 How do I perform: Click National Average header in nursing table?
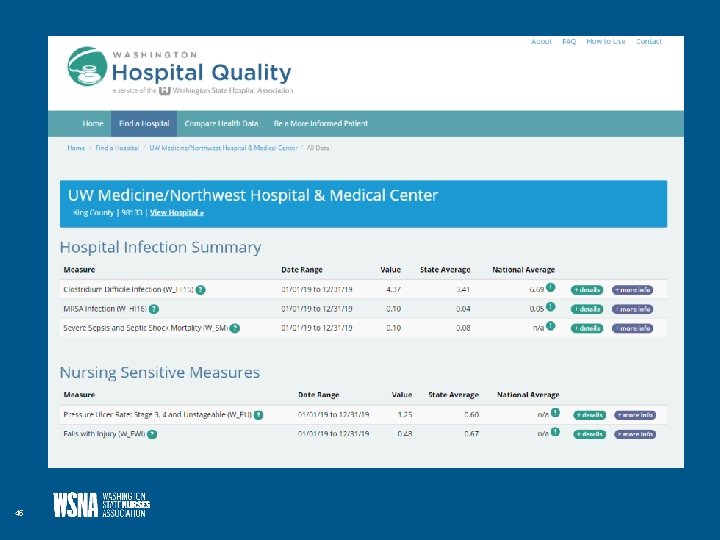[x=528, y=395]
